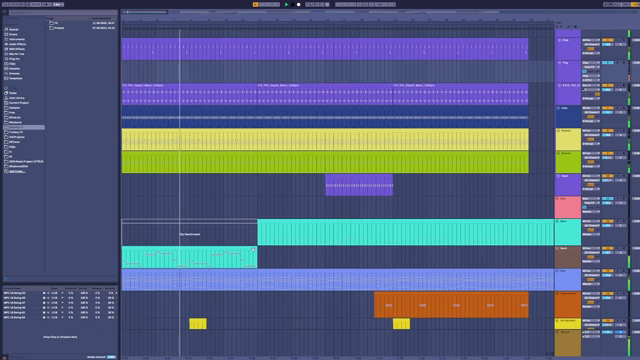Open User Library in browser places

click(16, 98)
